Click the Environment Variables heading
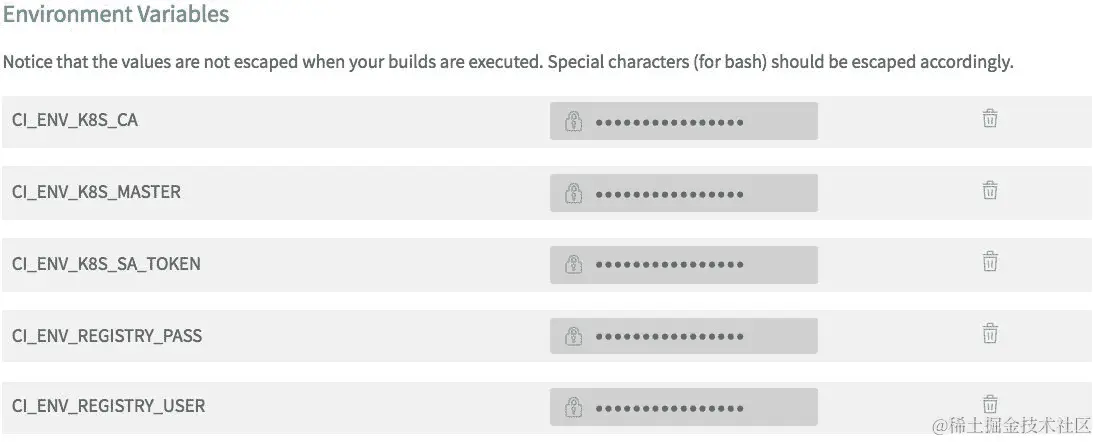Viewport: 1098px width, 442px height. click(x=116, y=15)
